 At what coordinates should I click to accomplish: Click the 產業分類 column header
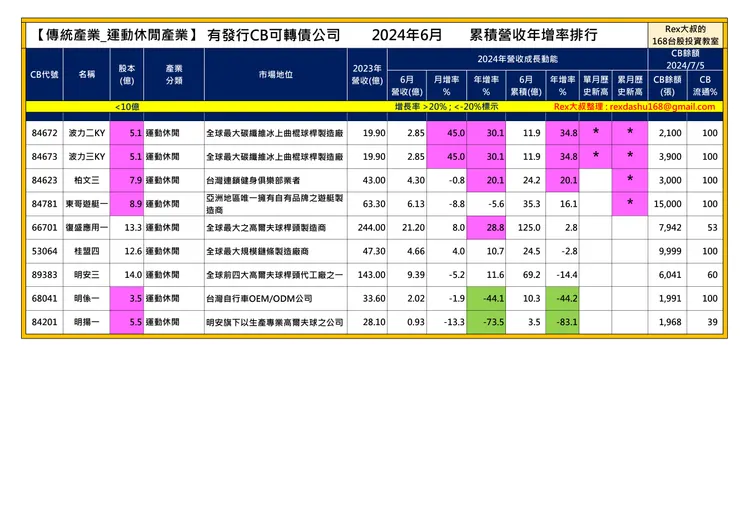(x=174, y=75)
